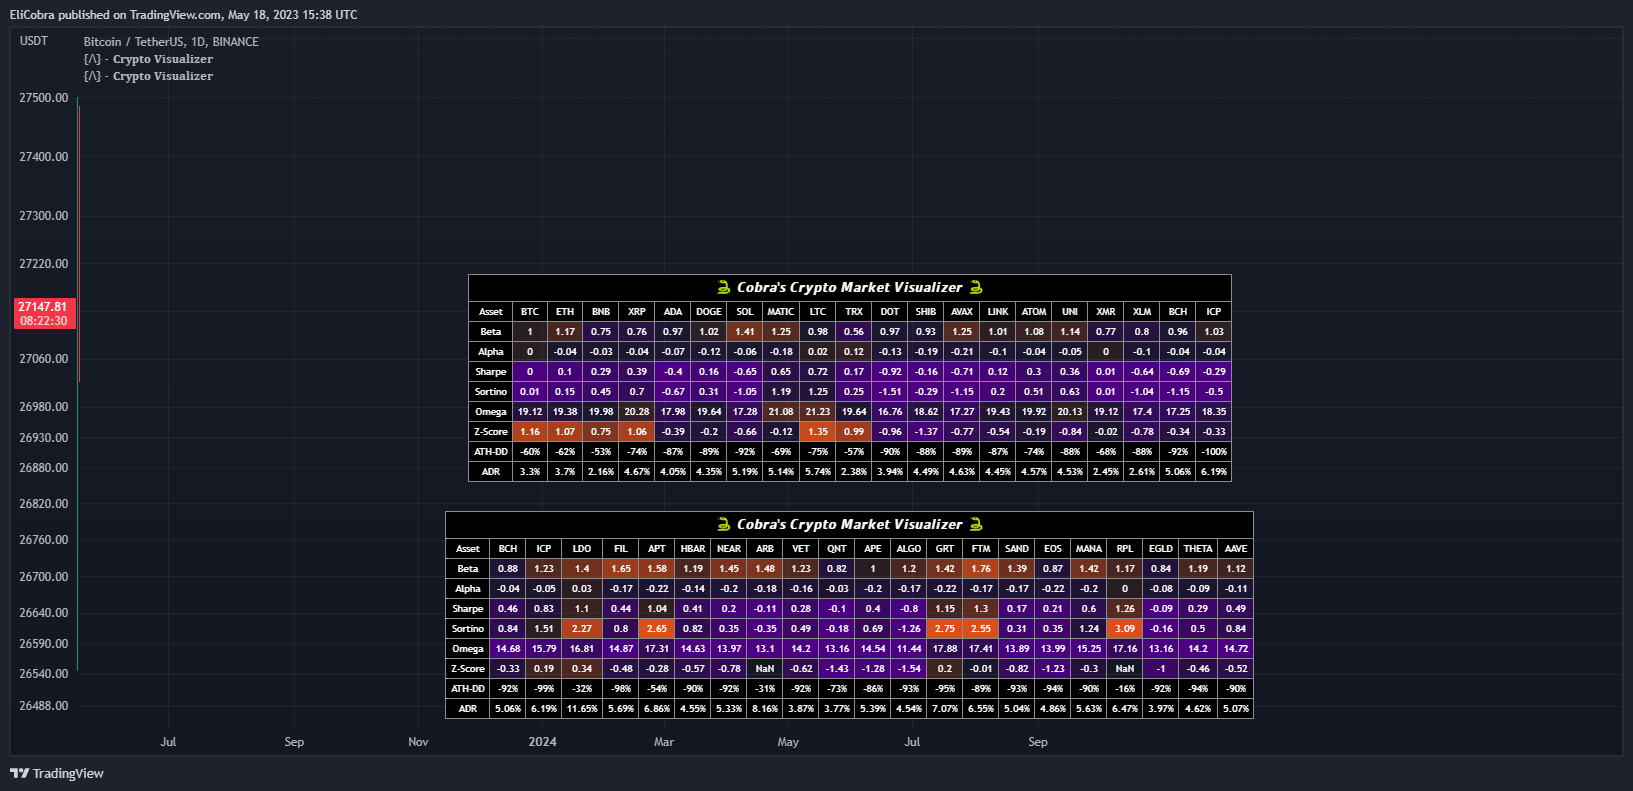Click the May label on time axis

(788, 742)
